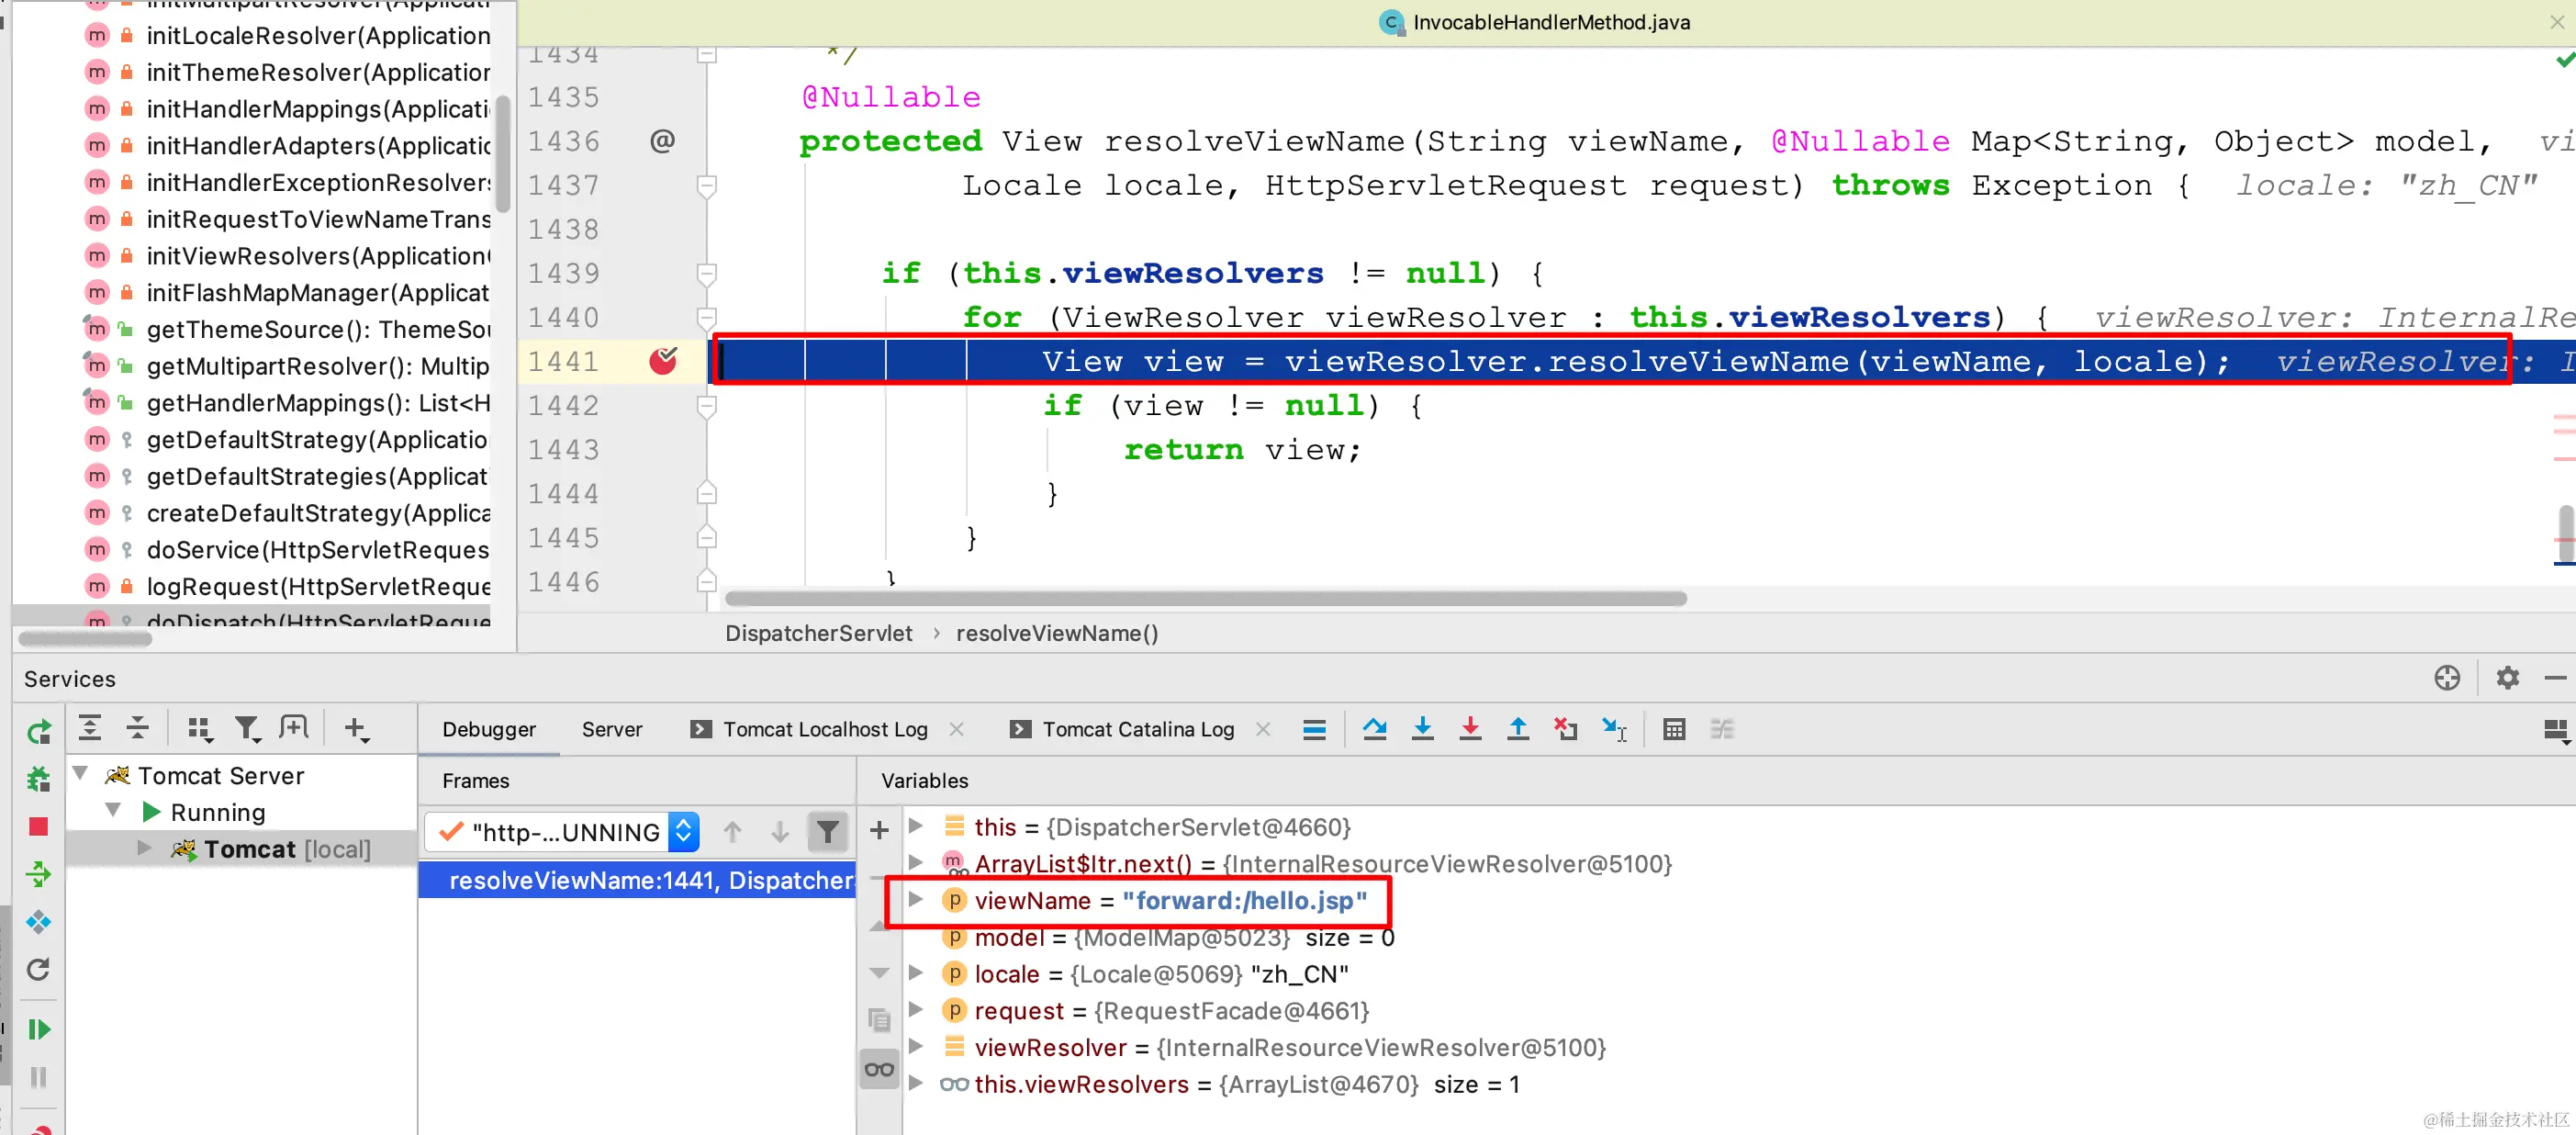Viewport: 2576px width, 1135px height.
Task: Click the Step Over debugger icon
Action: (1375, 729)
